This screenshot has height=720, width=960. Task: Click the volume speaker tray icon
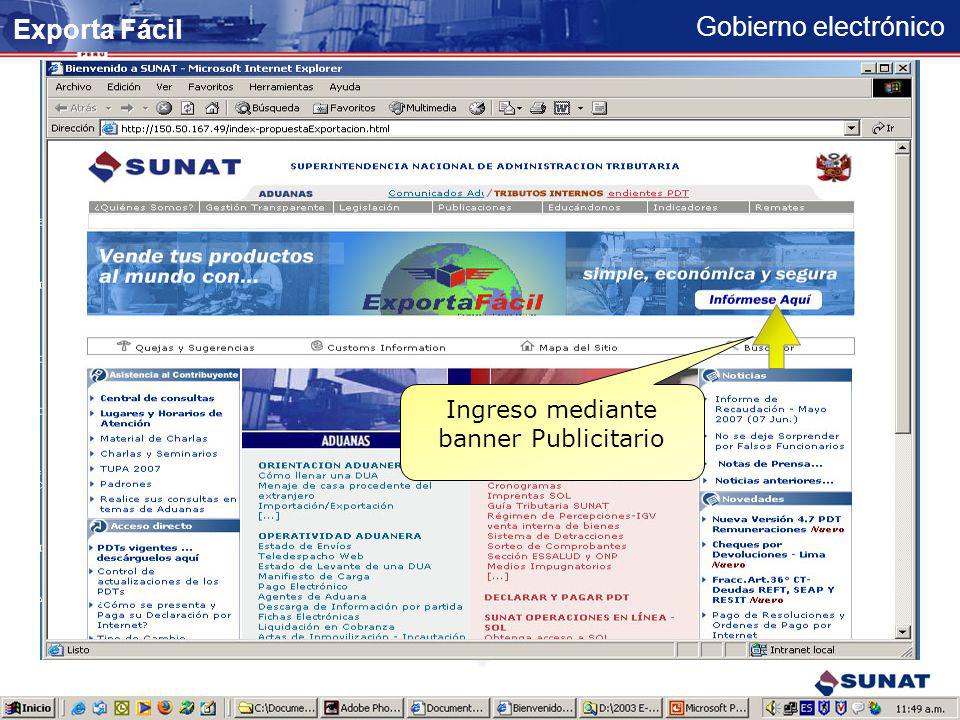[772, 708]
